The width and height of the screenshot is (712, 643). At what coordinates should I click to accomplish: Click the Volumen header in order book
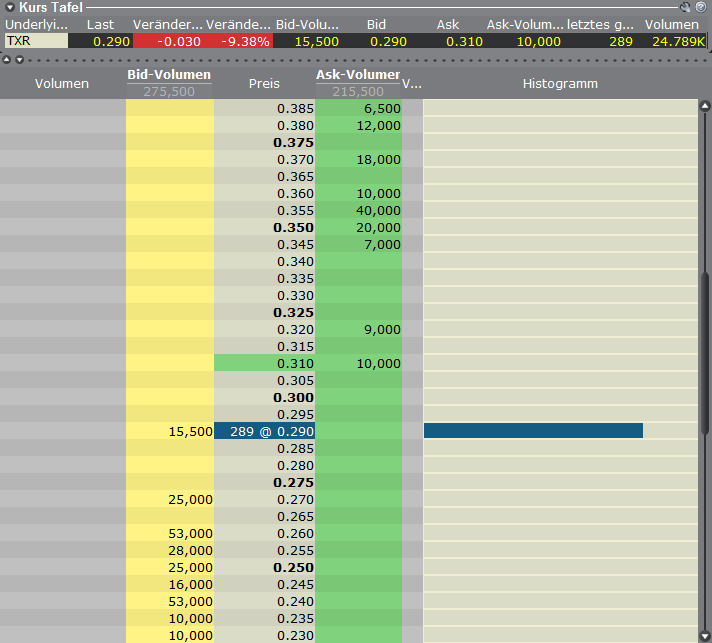(62, 84)
